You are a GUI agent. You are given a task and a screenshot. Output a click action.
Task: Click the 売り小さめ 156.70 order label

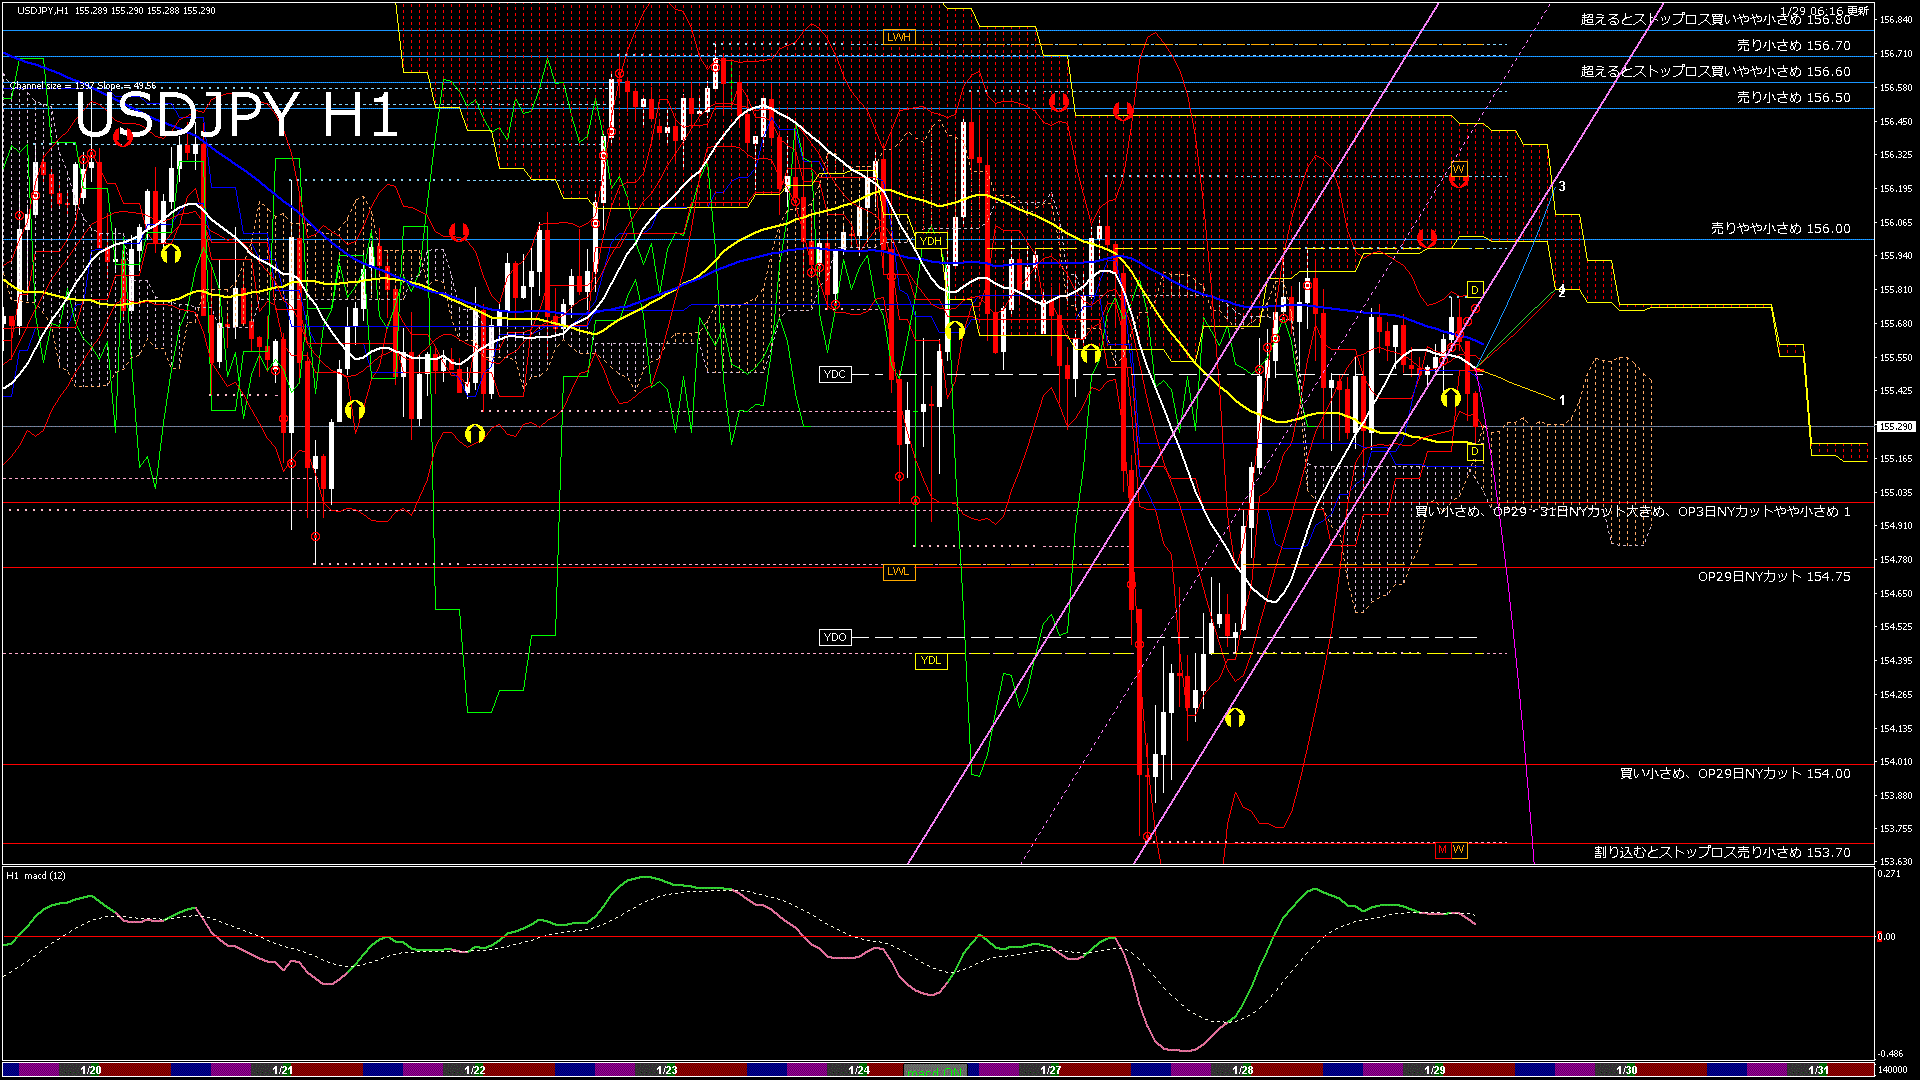point(1793,45)
